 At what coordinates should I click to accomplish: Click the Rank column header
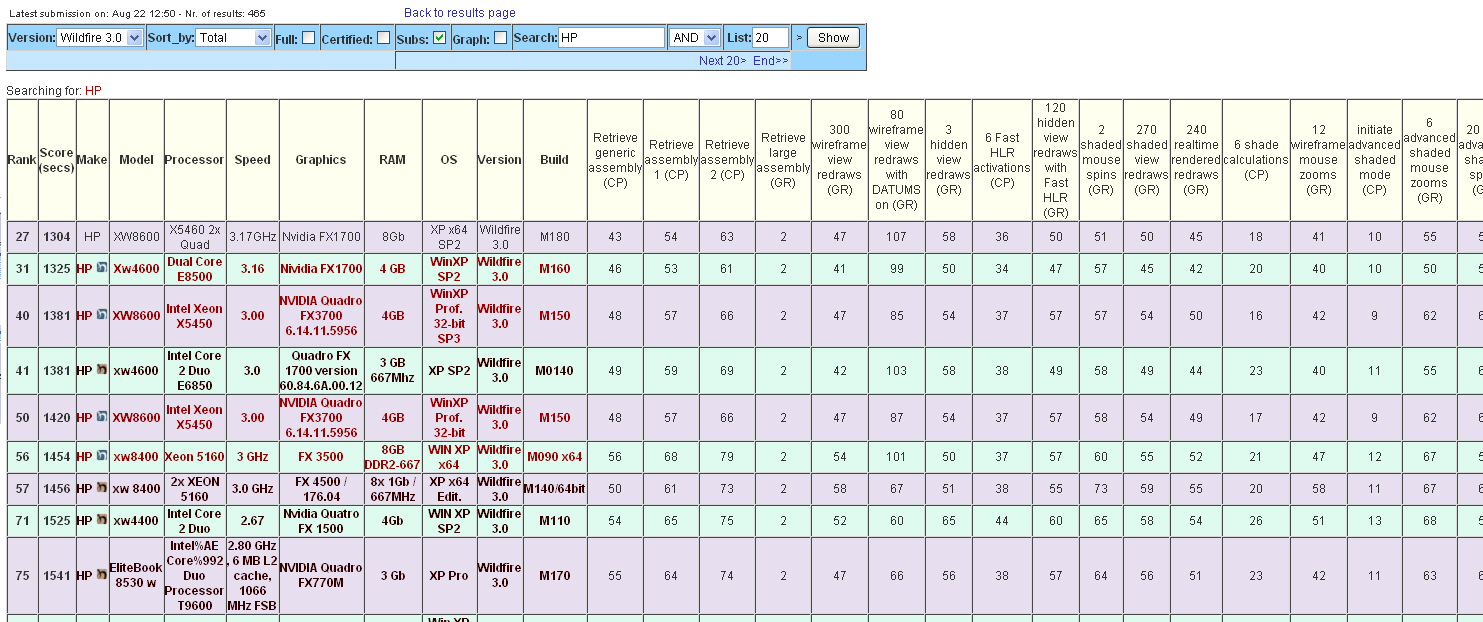point(22,160)
